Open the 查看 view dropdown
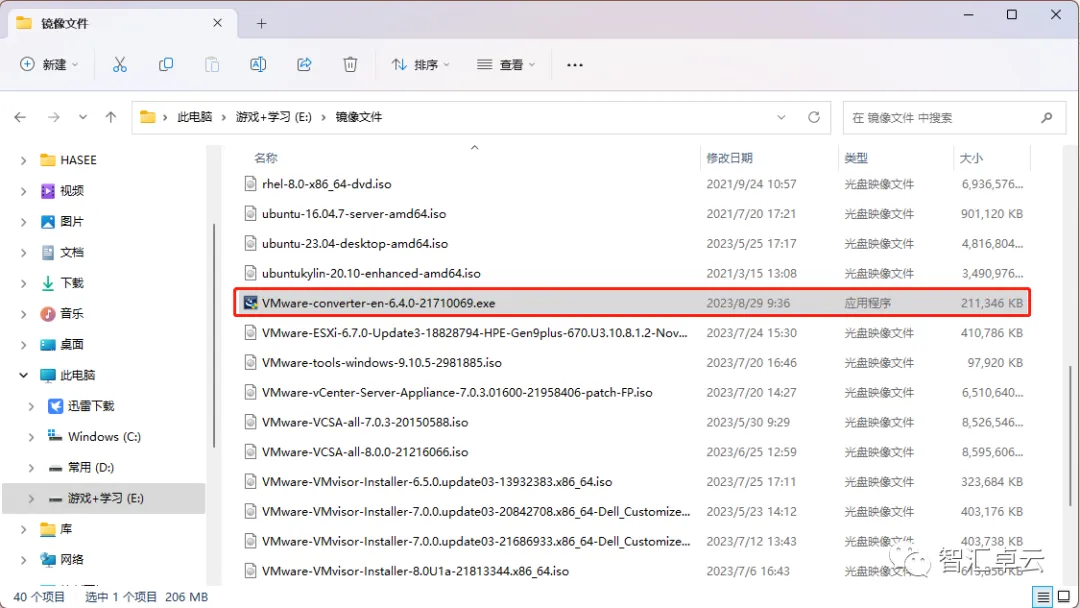 506,65
